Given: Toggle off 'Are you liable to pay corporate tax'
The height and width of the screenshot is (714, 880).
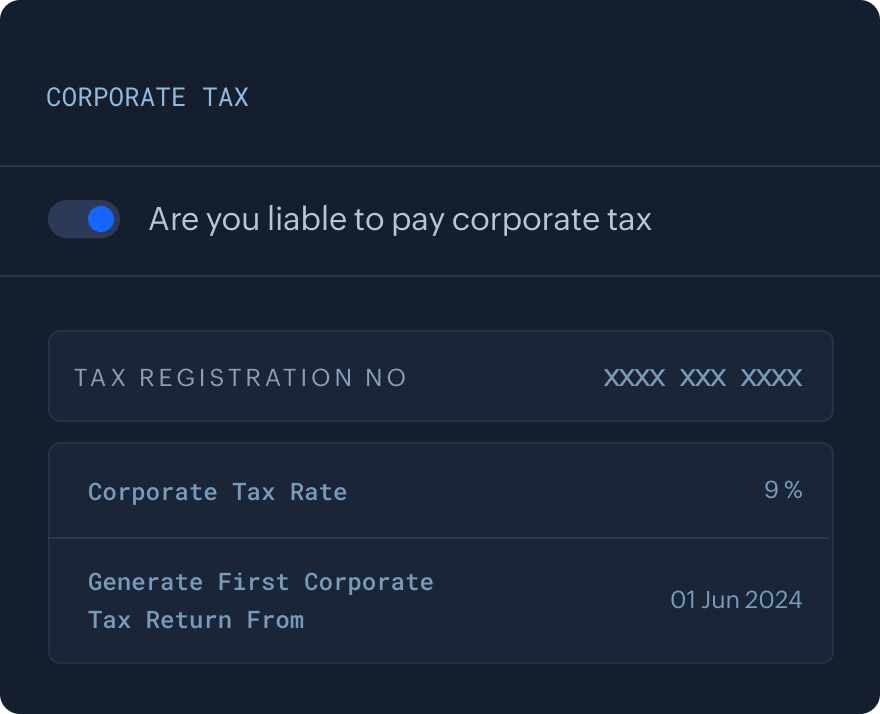Looking at the screenshot, I should (x=84, y=219).
